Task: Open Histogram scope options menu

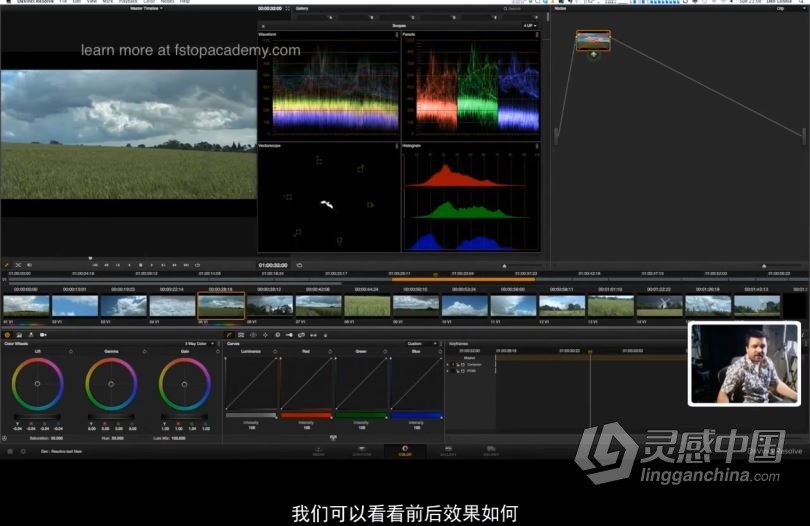Action: pyautogui.click(x=537, y=146)
